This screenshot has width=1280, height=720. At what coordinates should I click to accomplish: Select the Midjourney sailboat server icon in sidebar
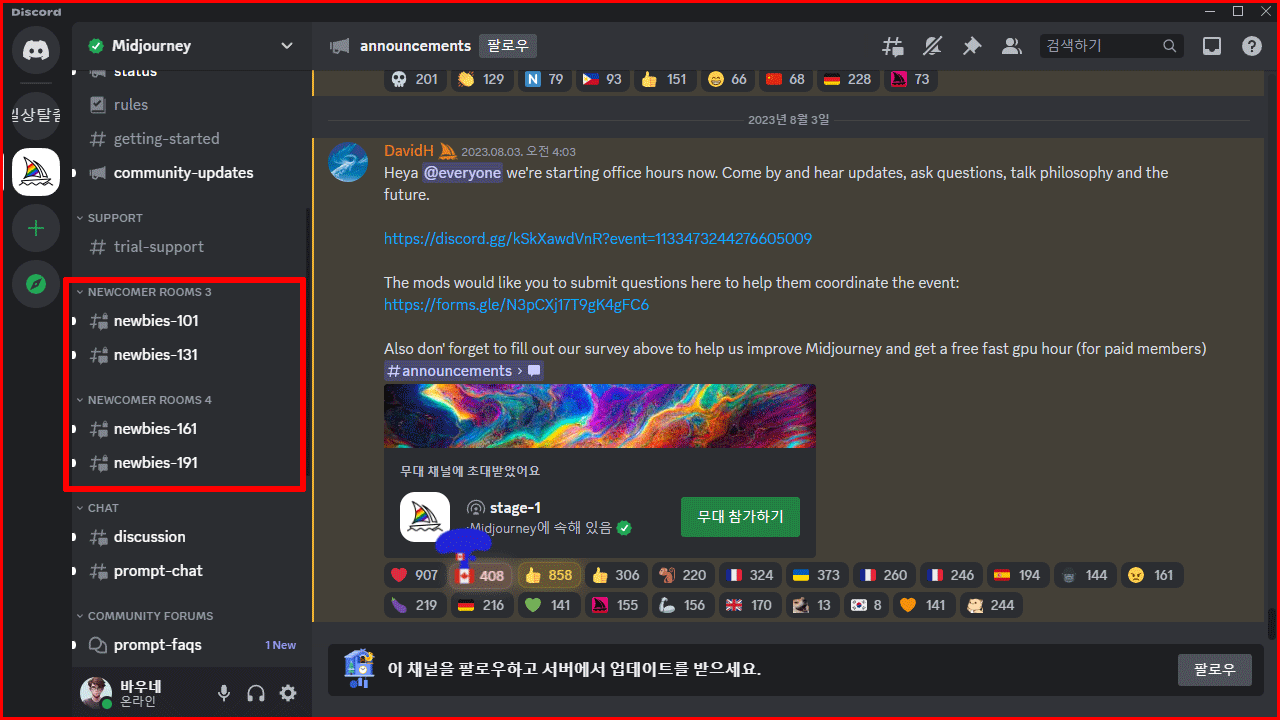click(x=36, y=172)
